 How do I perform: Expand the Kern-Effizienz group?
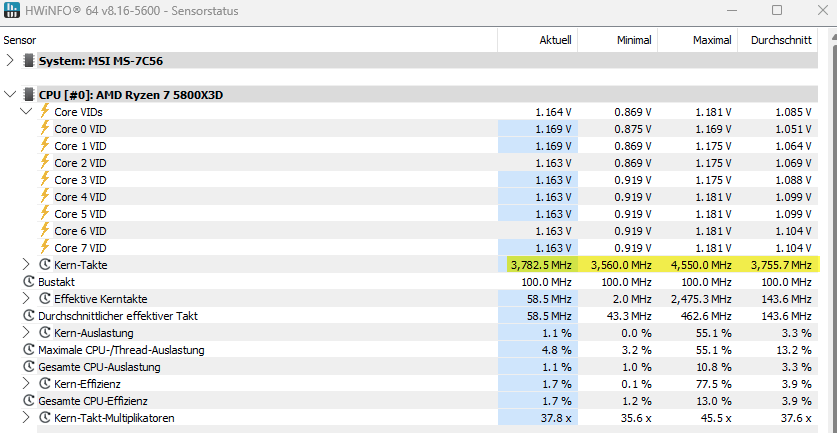coord(26,383)
